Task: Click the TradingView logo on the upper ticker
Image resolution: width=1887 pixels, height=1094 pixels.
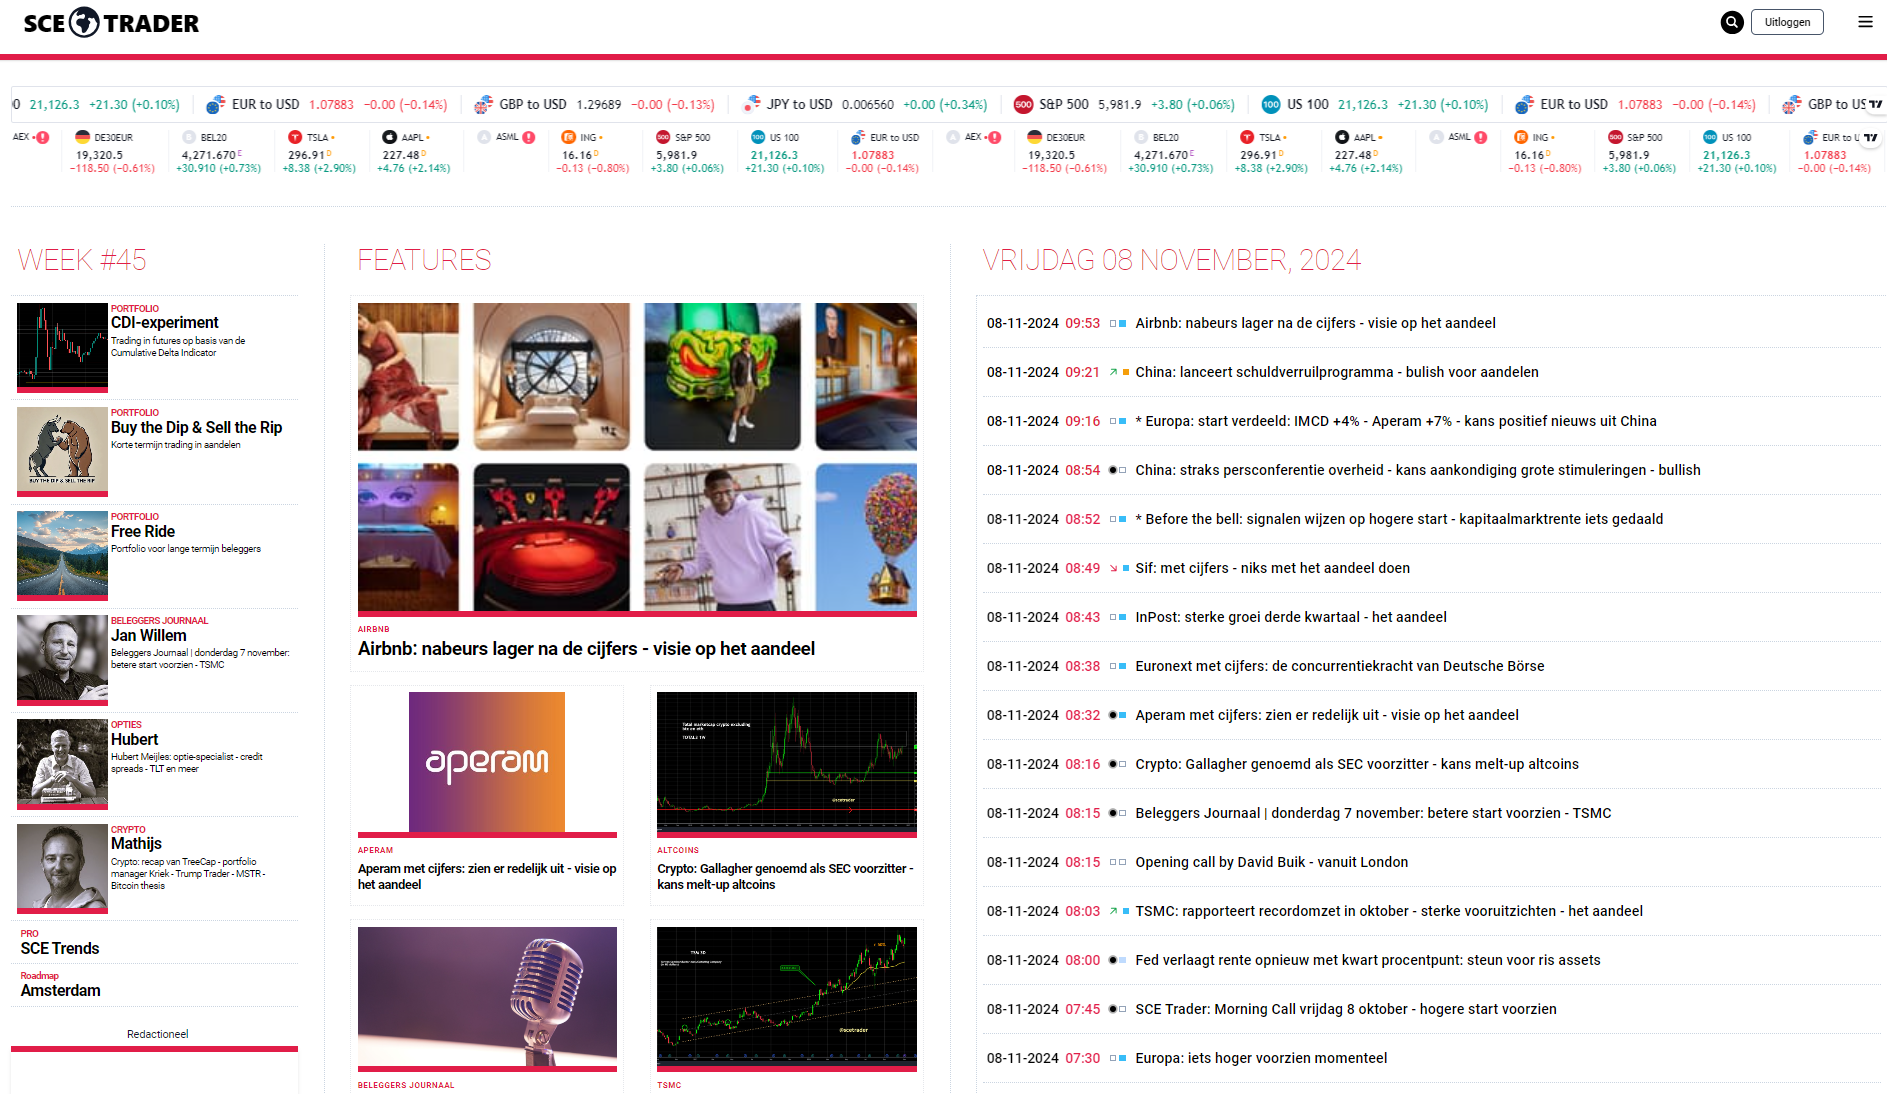Action: click(1875, 104)
